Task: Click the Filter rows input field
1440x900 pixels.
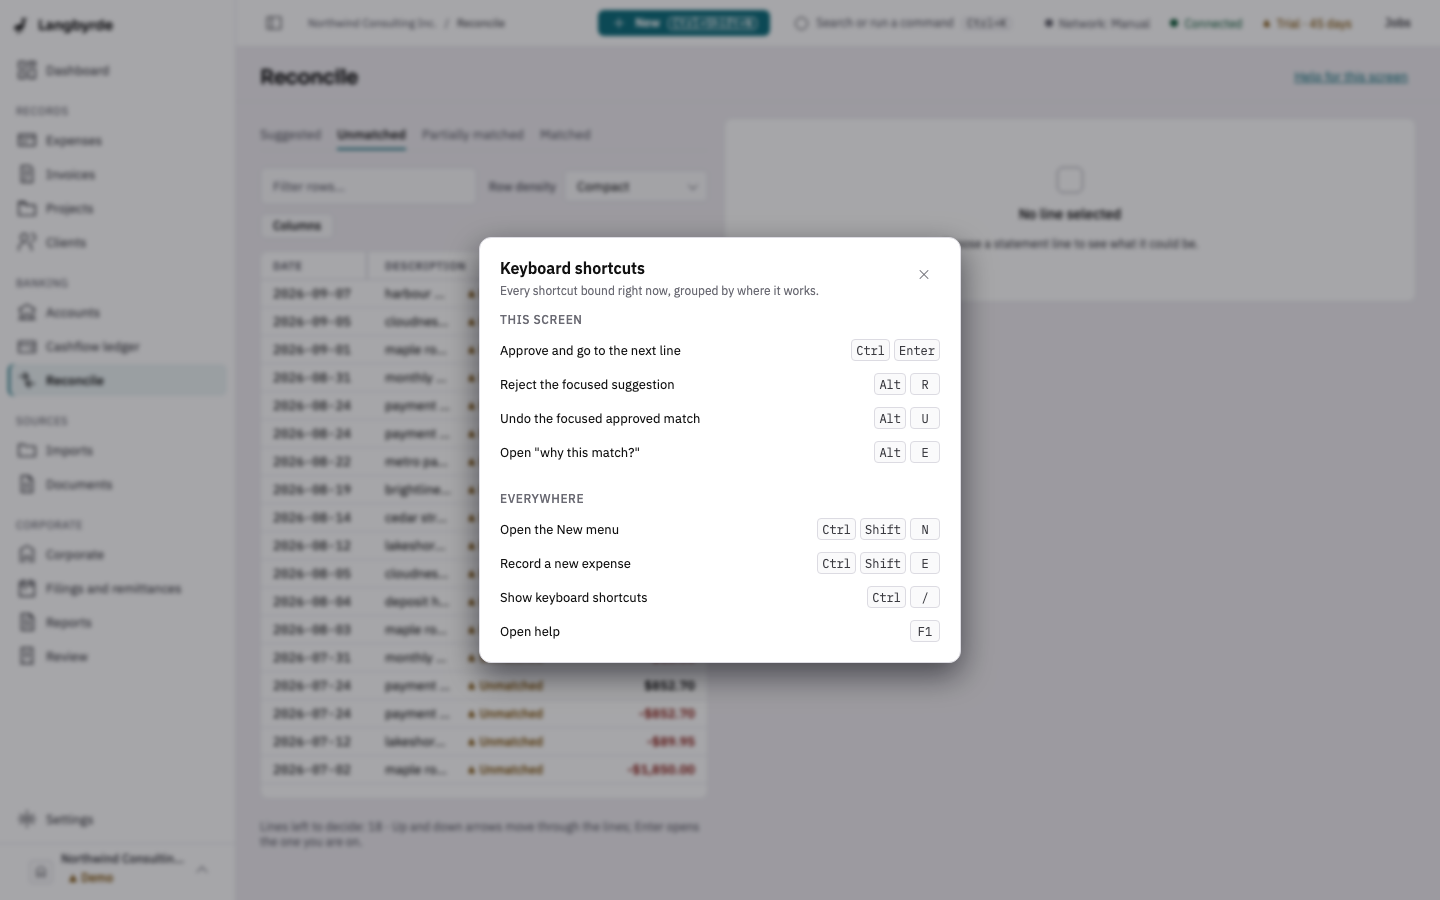Action: (368, 186)
